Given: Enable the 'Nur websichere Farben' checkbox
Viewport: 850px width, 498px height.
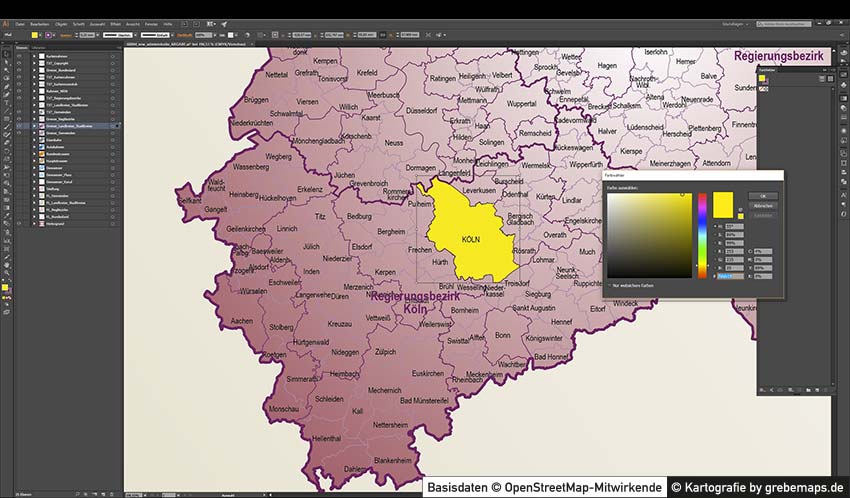Looking at the screenshot, I should click(x=609, y=284).
